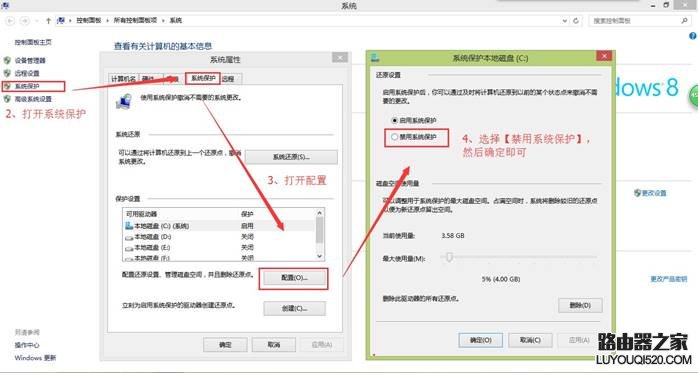
Task: Open 远程设置 in the left sidebar
Action: point(27,73)
